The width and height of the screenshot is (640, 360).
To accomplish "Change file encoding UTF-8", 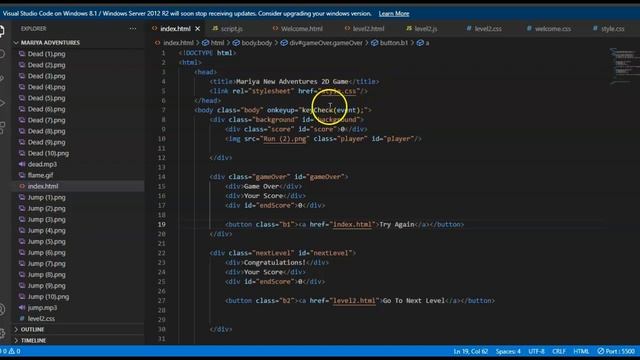I will [x=536, y=351].
